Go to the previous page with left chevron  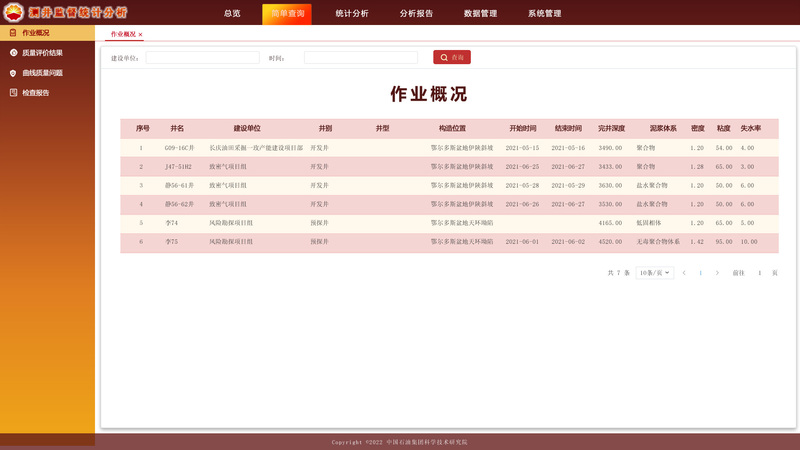click(684, 273)
